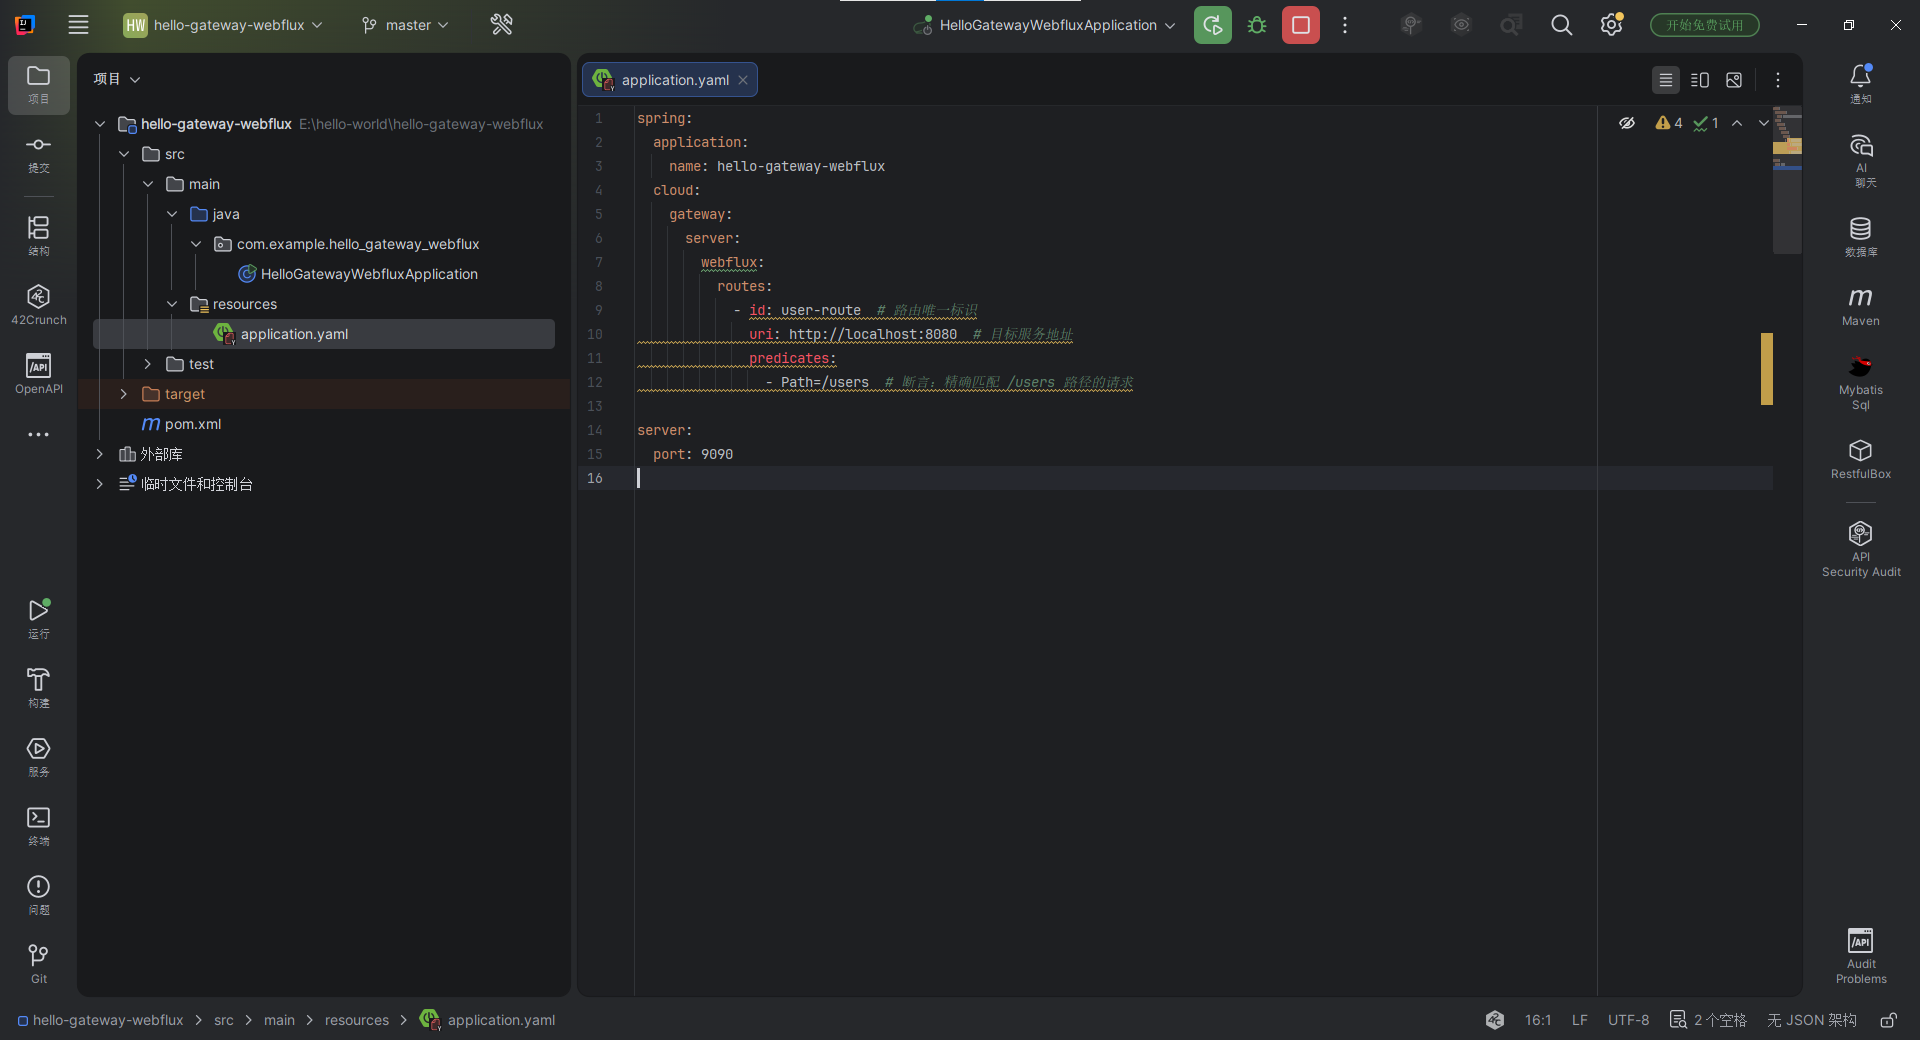Select application.yaml in project tree

coord(324,334)
